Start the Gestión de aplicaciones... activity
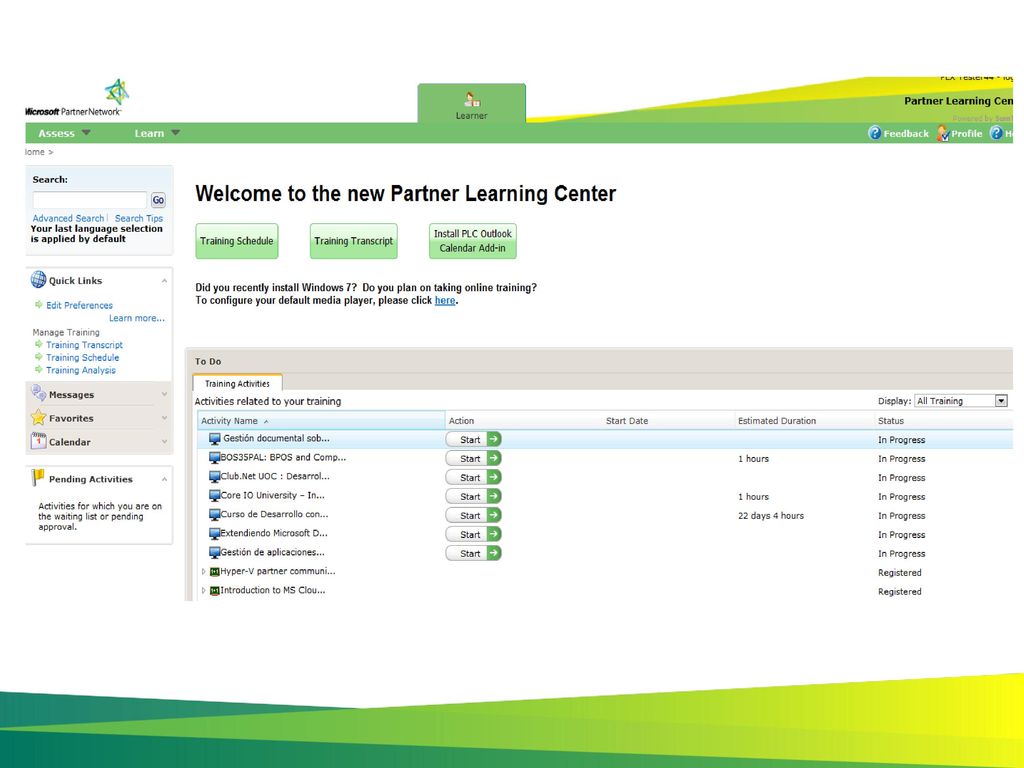Screen dimensions: 1024x768 (473, 553)
